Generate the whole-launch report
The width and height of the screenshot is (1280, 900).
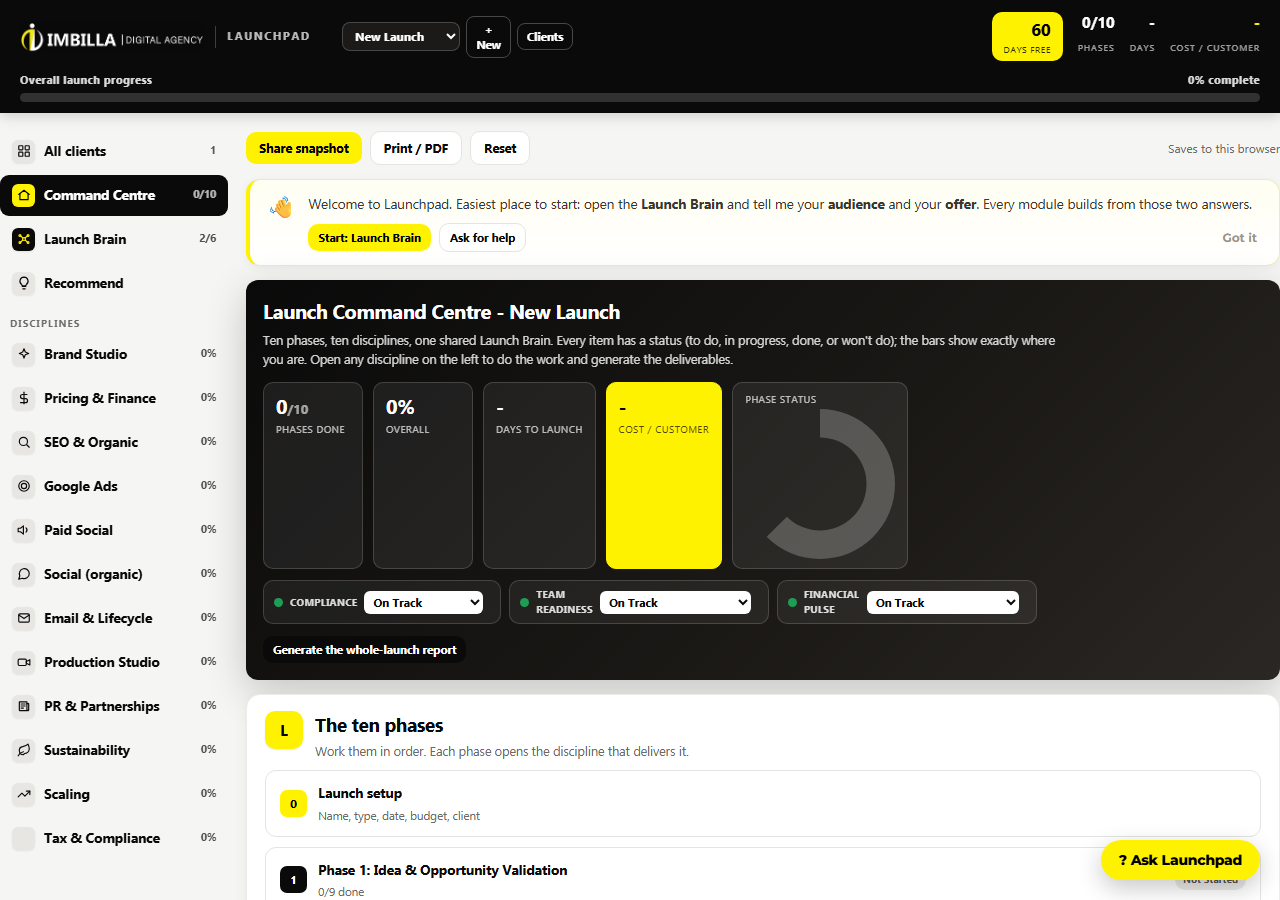365,650
